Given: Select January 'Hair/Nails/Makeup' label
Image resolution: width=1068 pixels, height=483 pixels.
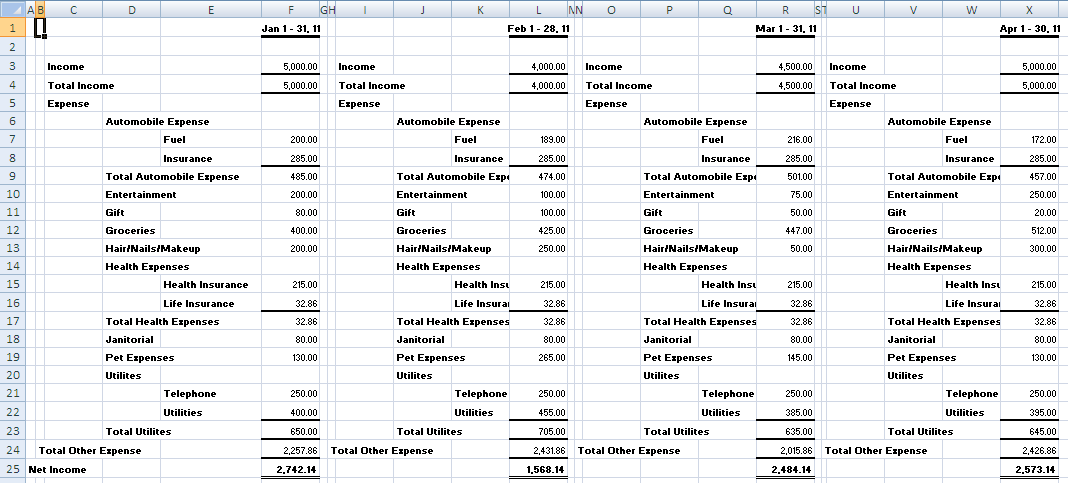Looking at the screenshot, I should click(x=153, y=249).
